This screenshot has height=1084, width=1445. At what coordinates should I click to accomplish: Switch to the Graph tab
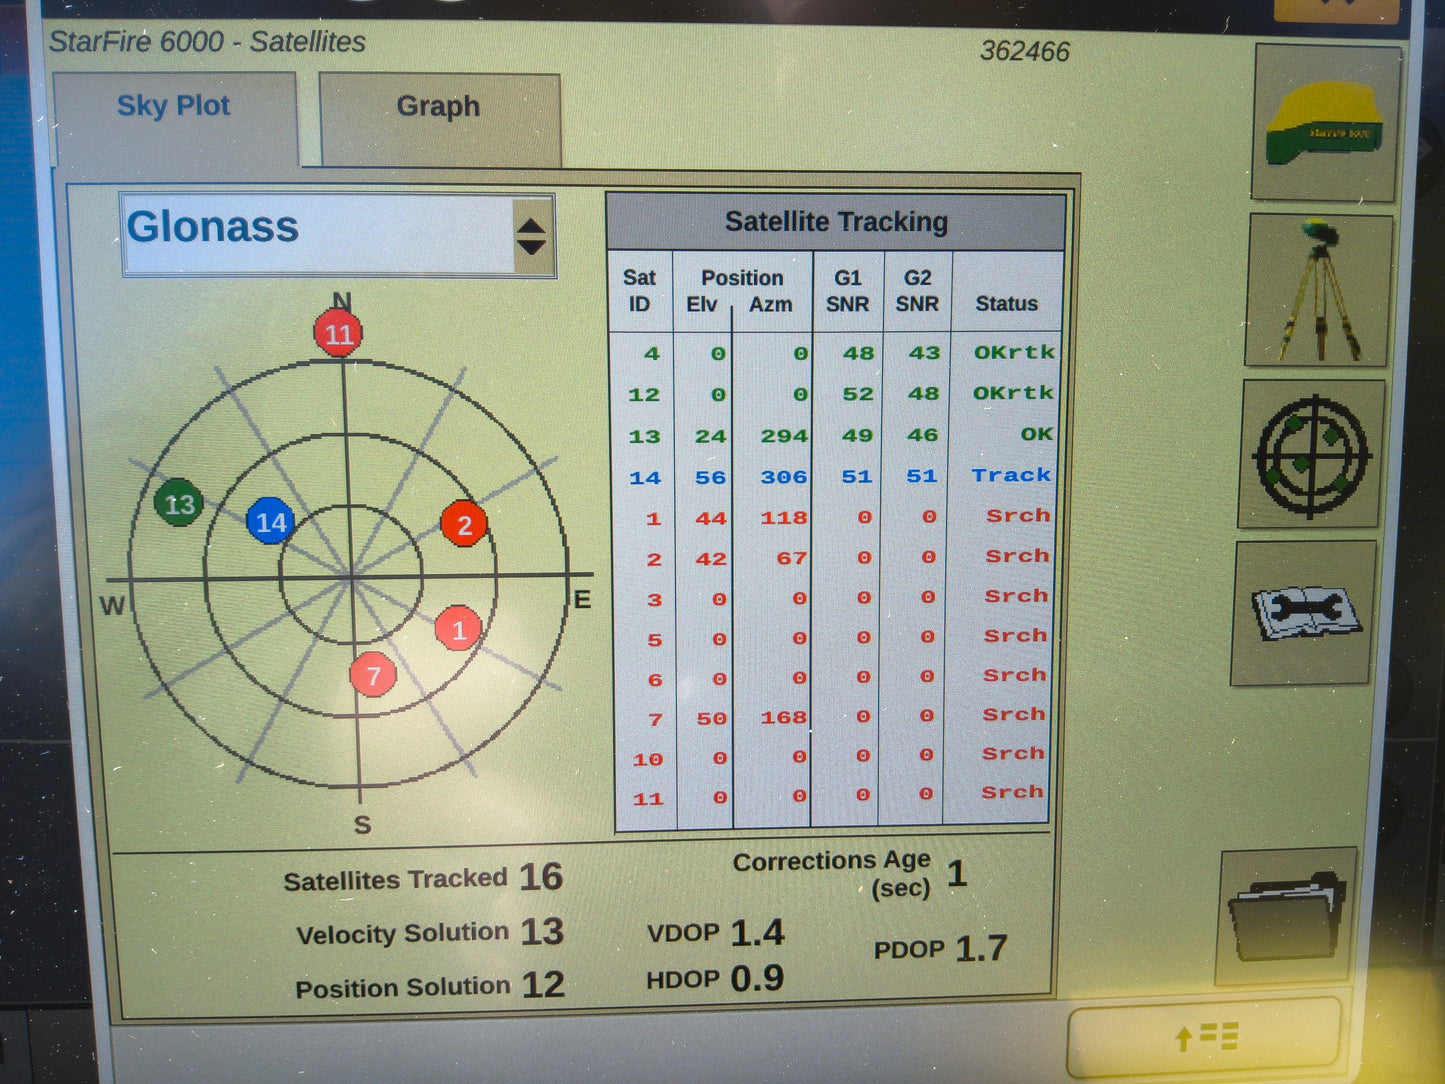(x=438, y=107)
